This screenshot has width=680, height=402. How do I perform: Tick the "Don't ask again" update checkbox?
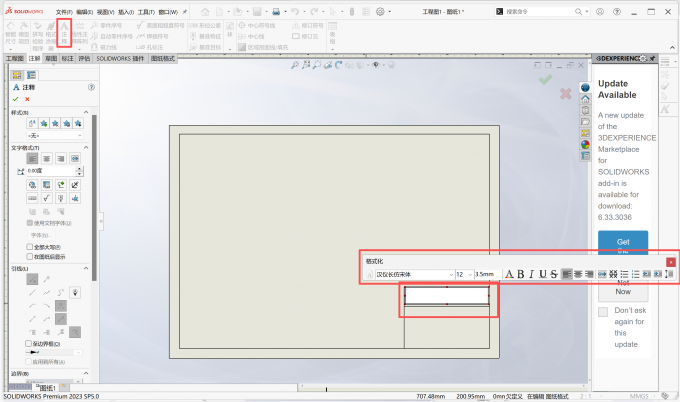pos(603,312)
